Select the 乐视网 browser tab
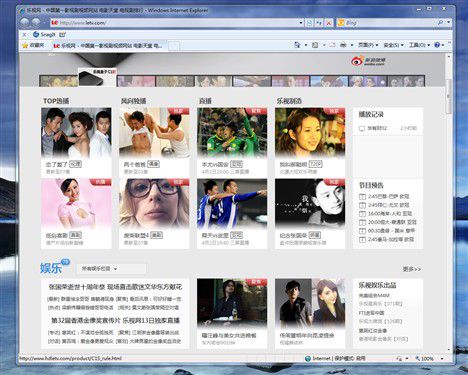468x375 pixels. pos(108,45)
